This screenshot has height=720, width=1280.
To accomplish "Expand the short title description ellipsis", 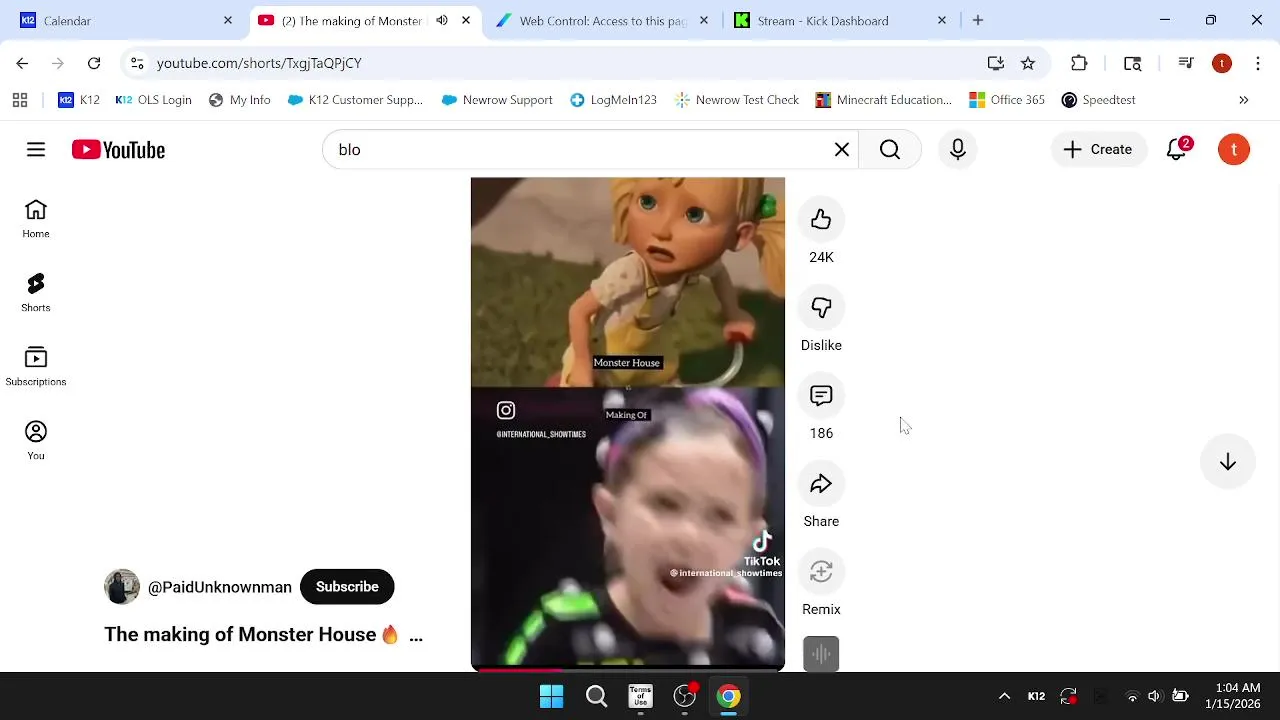I will 416,635.
